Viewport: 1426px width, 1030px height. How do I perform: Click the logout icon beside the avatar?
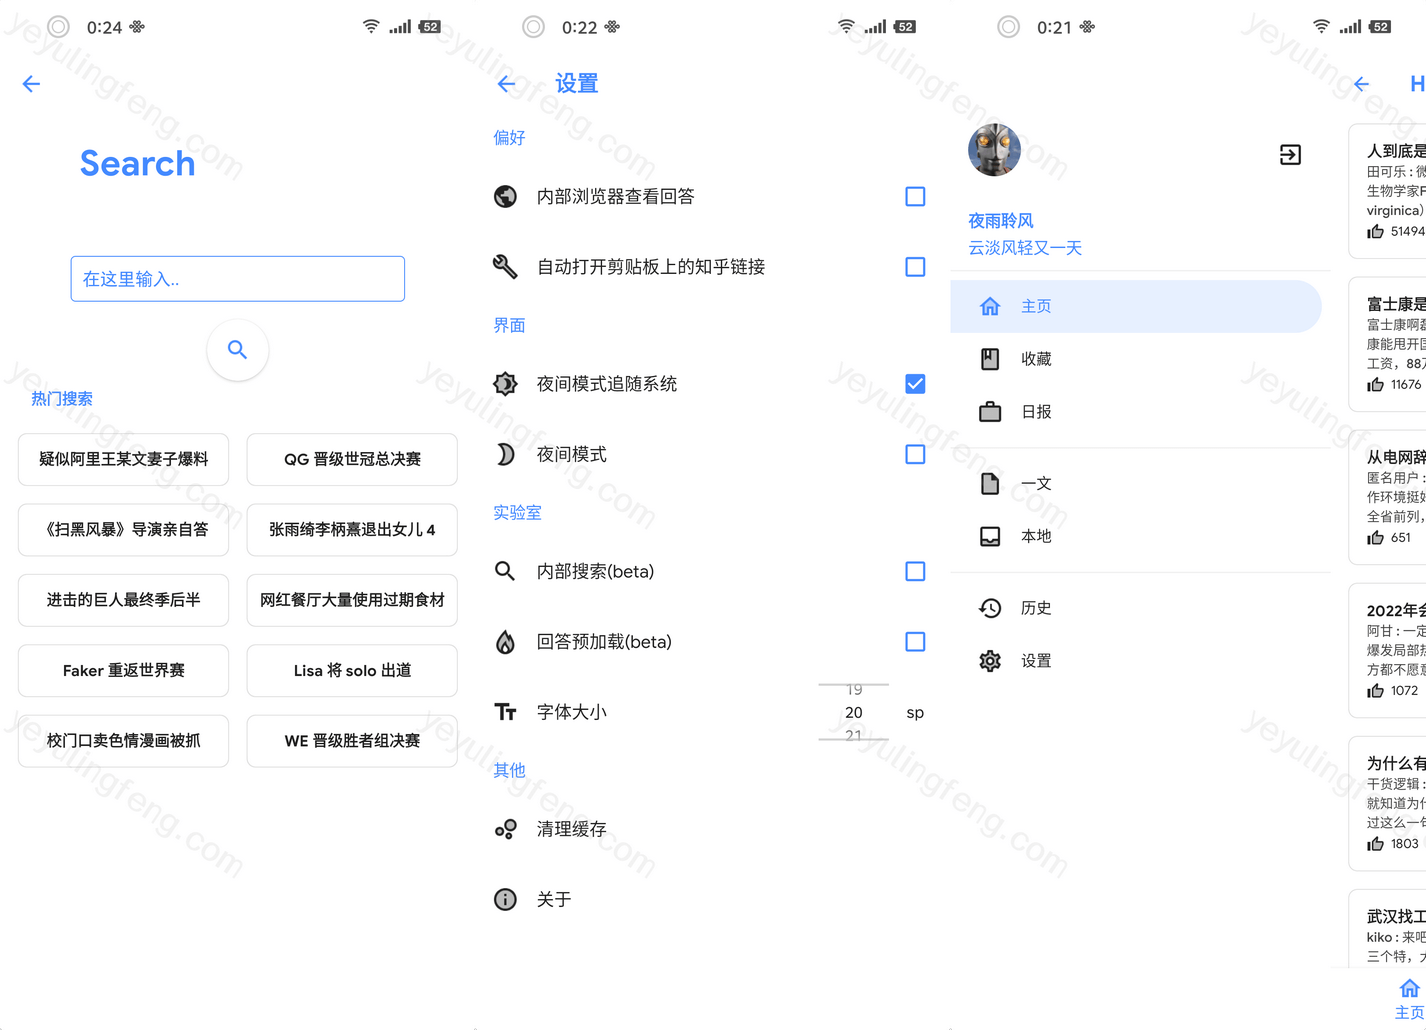1290,155
